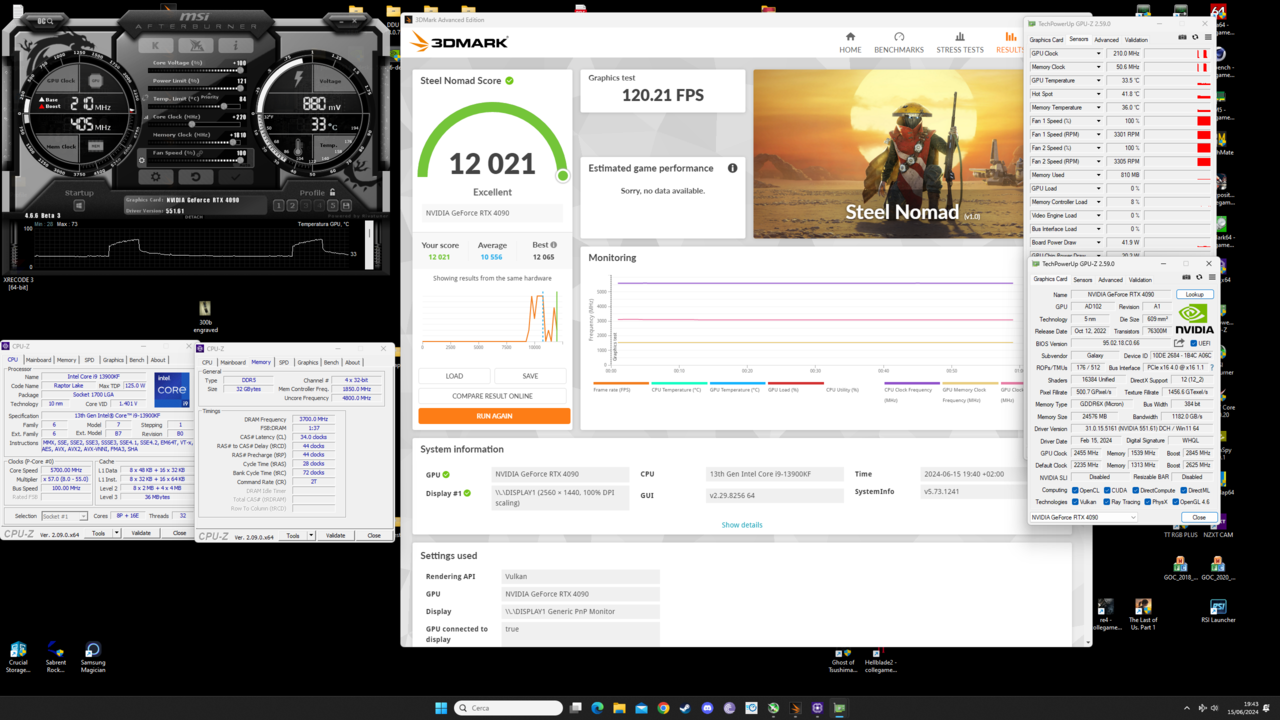Click share BIOS export icon in GPU-Z
1280x720 pixels.
(1179, 343)
